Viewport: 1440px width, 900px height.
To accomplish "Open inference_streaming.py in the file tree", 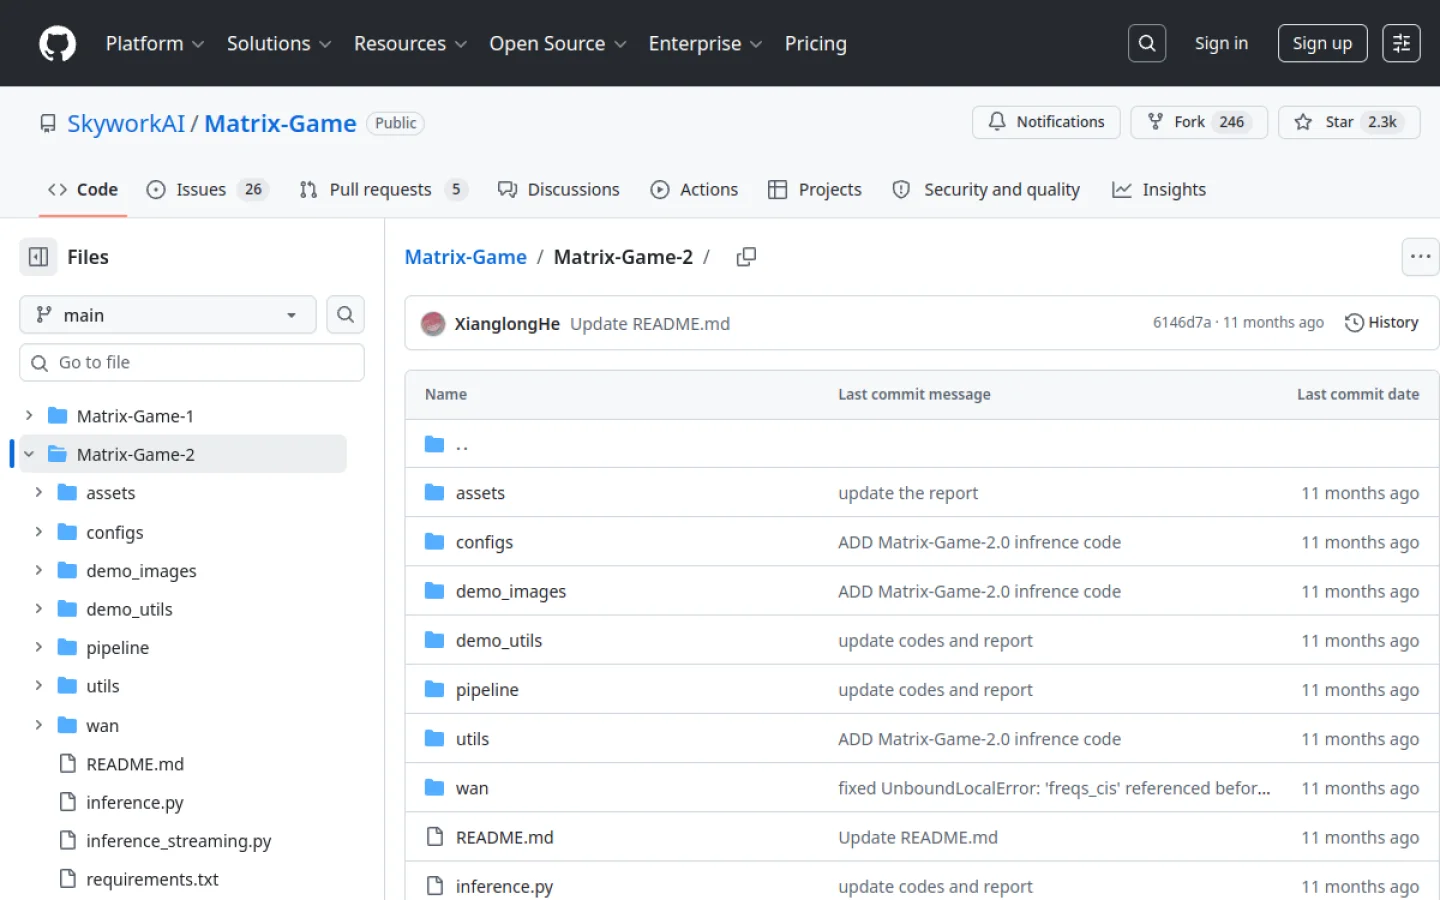I will (x=179, y=841).
